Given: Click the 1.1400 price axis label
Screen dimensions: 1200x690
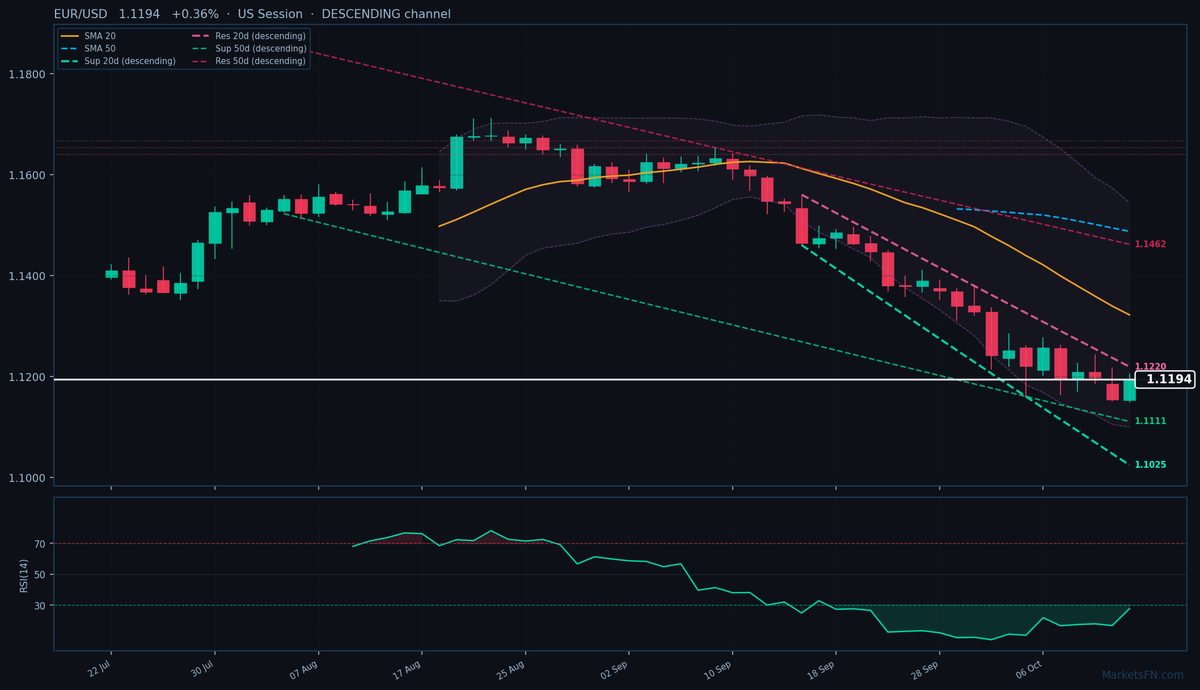Looking at the screenshot, I should click(26, 277).
